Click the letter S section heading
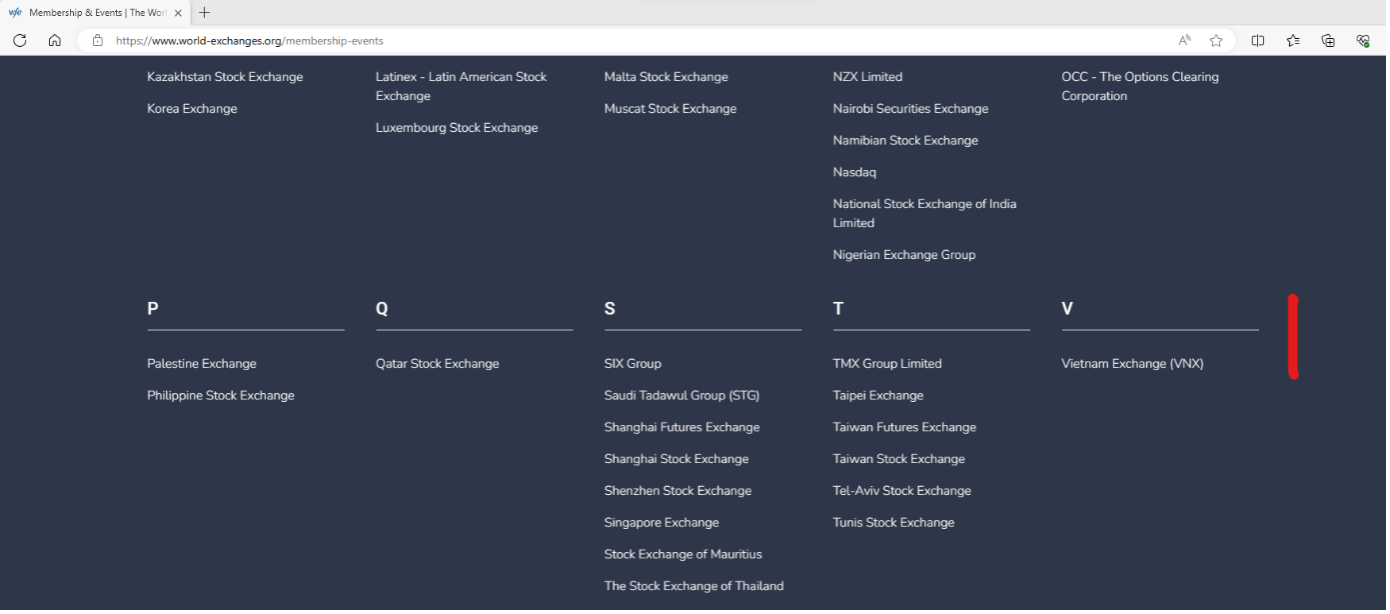 tap(610, 310)
